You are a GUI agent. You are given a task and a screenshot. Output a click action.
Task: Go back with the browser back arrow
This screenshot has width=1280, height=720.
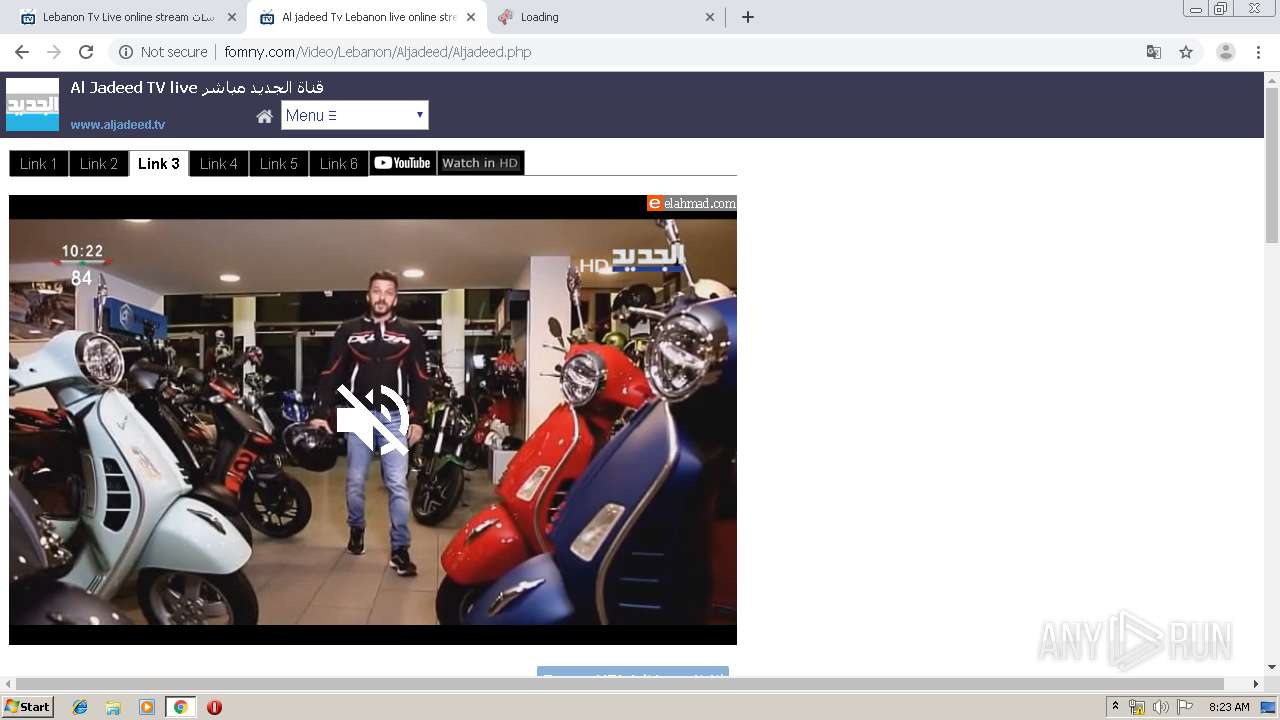(22, 52)
